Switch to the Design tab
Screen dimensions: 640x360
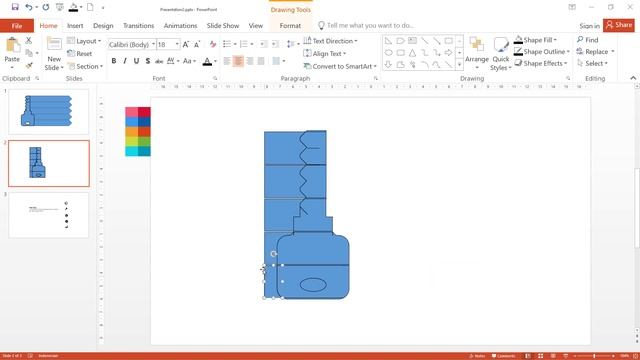click(x=103, y=26)
